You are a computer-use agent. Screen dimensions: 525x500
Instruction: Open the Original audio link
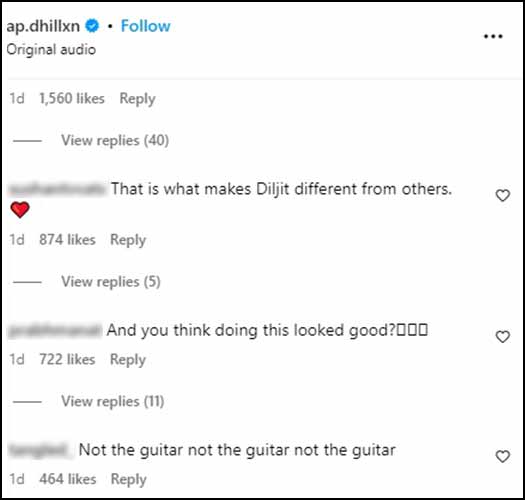51,50
